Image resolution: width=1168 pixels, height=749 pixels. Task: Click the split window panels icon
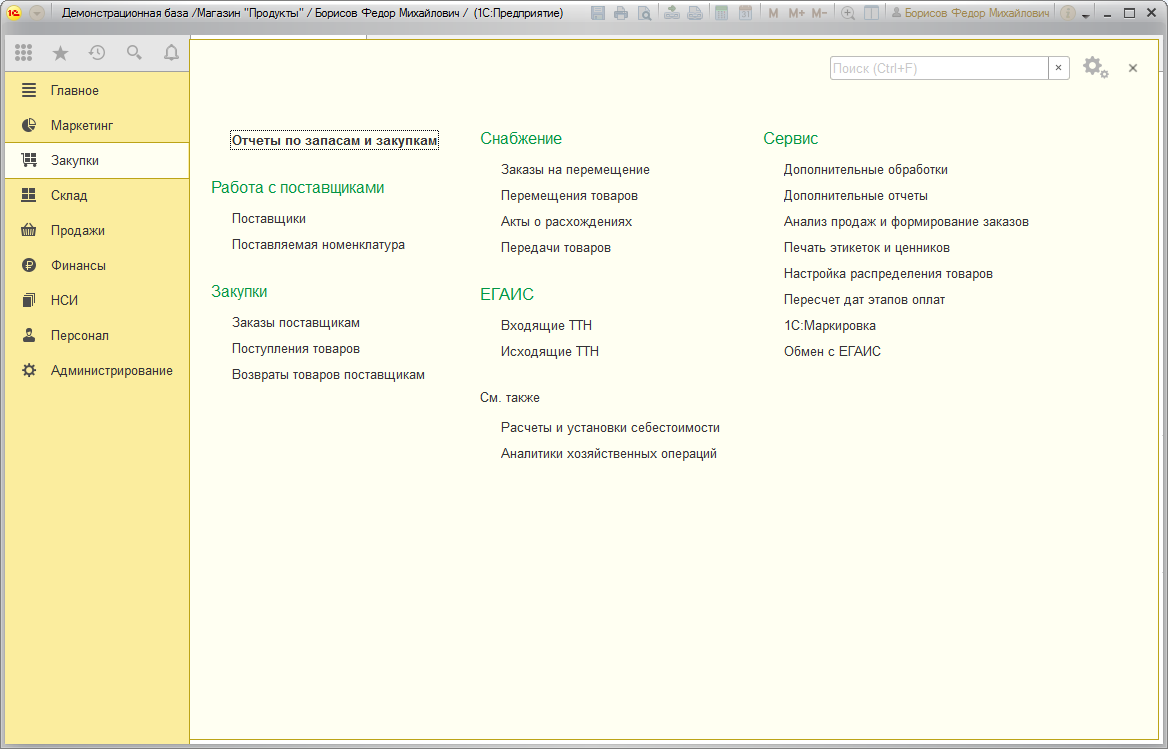[x=871, y=13]
